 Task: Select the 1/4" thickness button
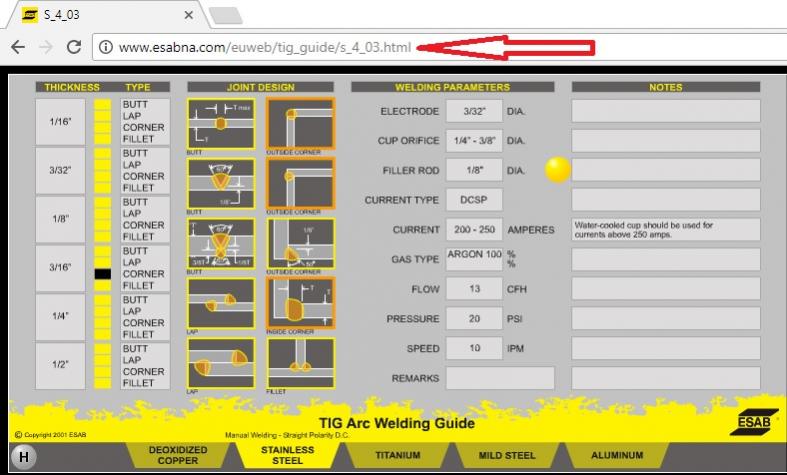[x=60, y=316]
